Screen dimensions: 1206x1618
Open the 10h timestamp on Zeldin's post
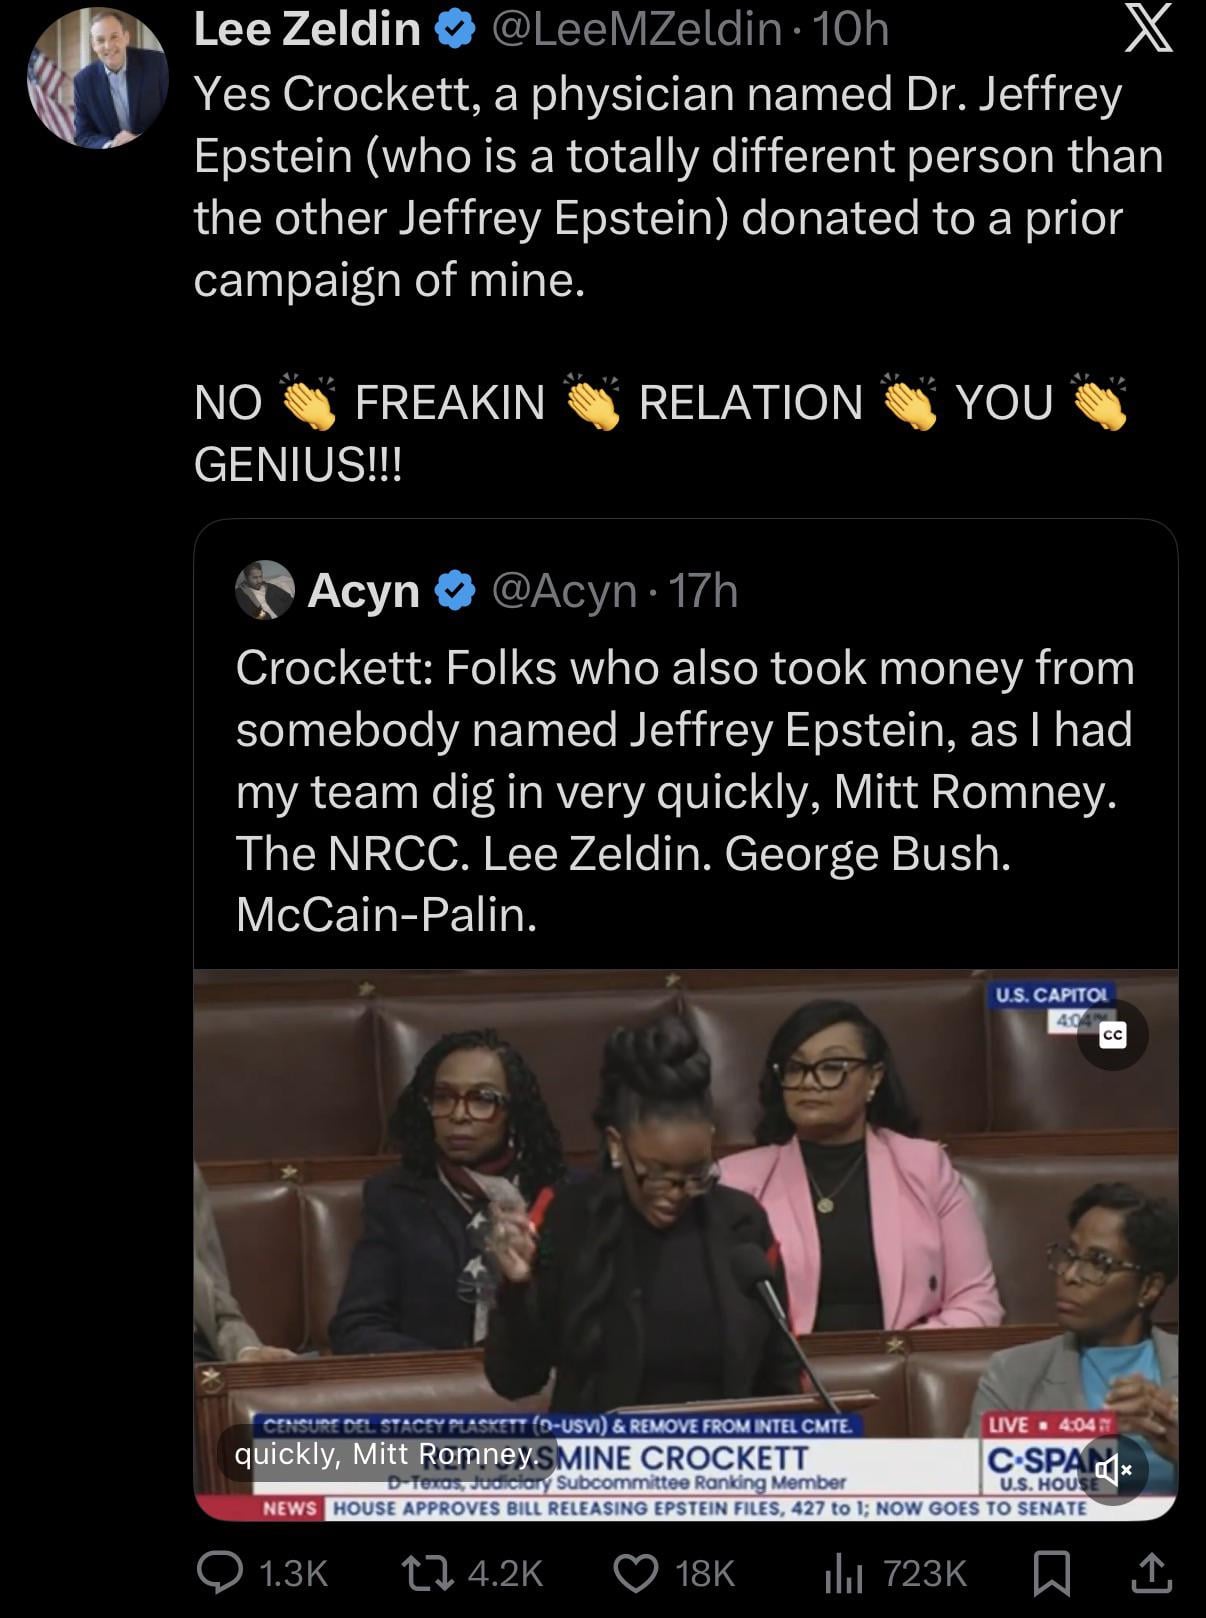click(x=850, y=29)
